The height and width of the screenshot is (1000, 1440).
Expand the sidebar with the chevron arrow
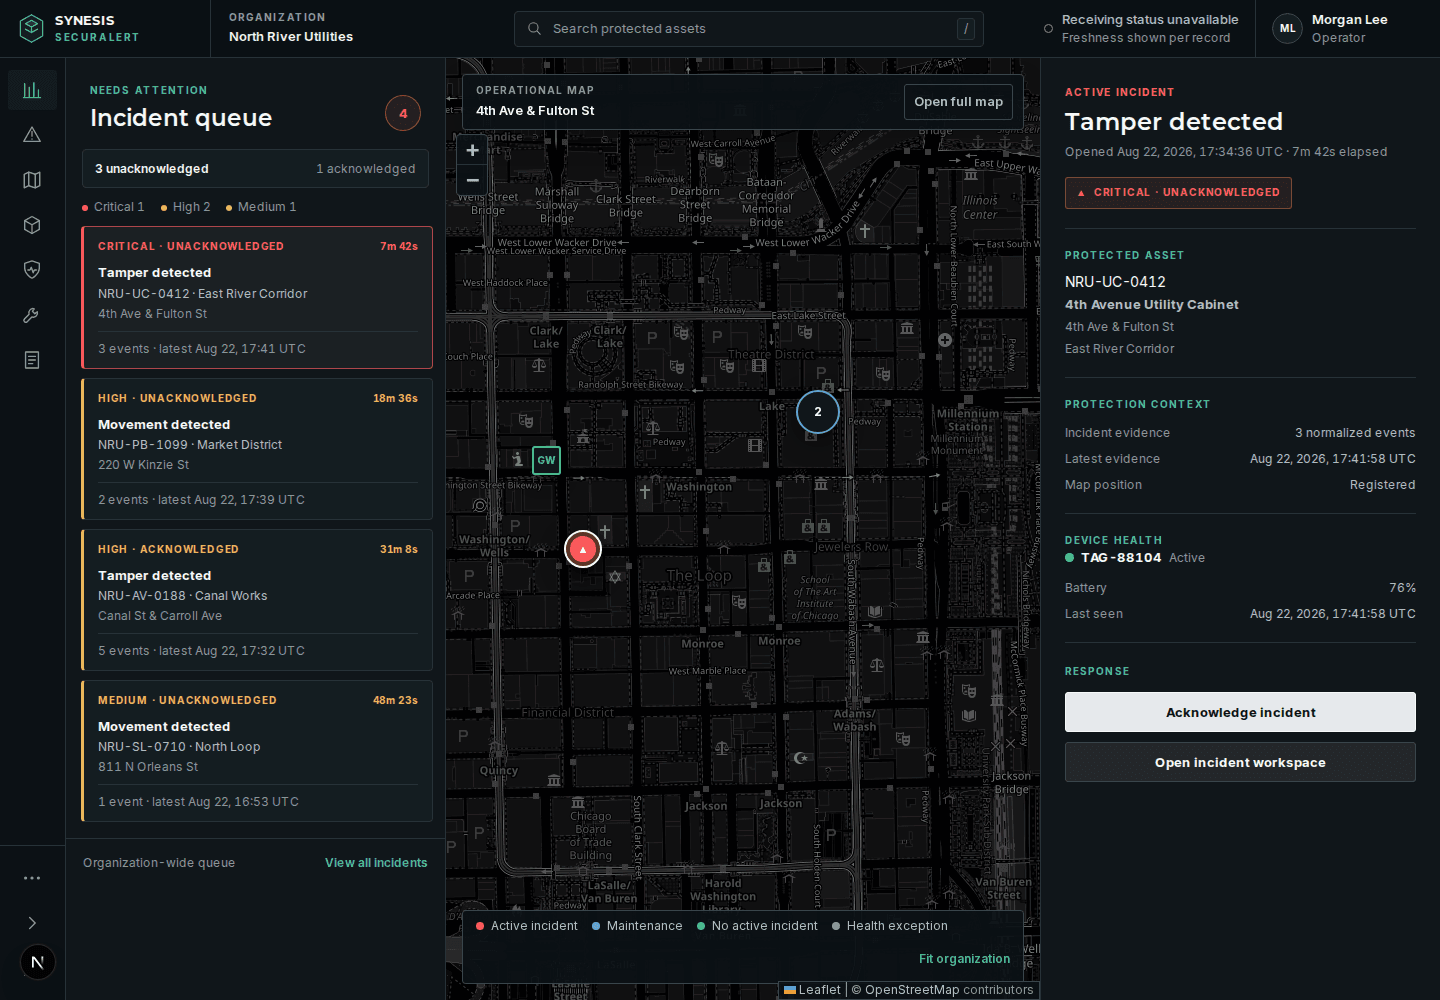32,923
